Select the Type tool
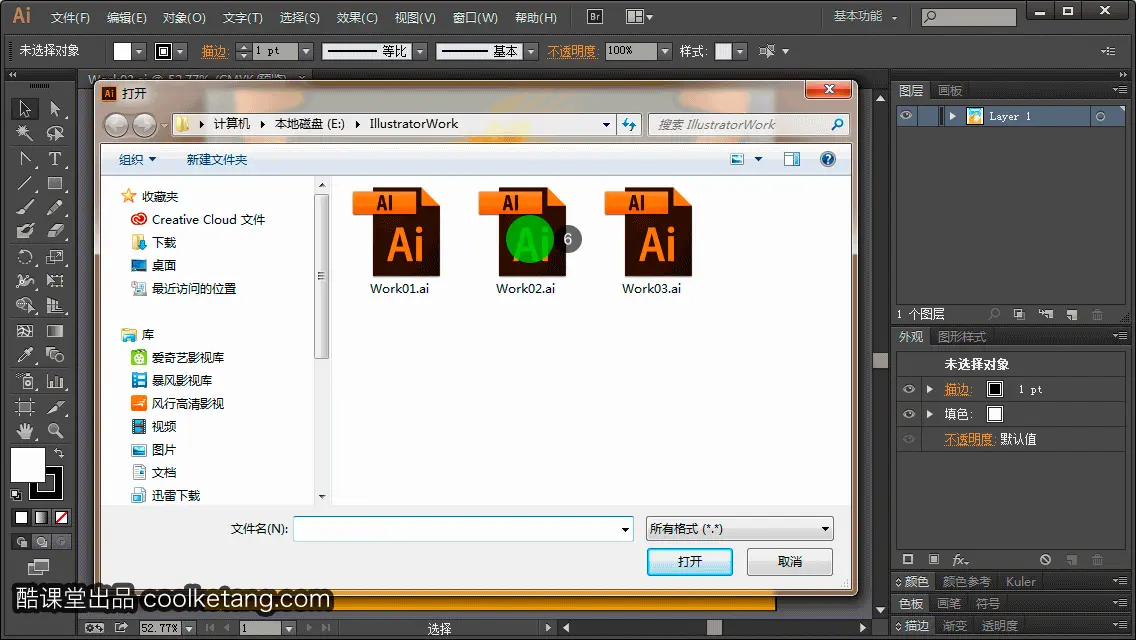Image resolution: width=1136 pixels, height=640 pixels. coord(55,158)
